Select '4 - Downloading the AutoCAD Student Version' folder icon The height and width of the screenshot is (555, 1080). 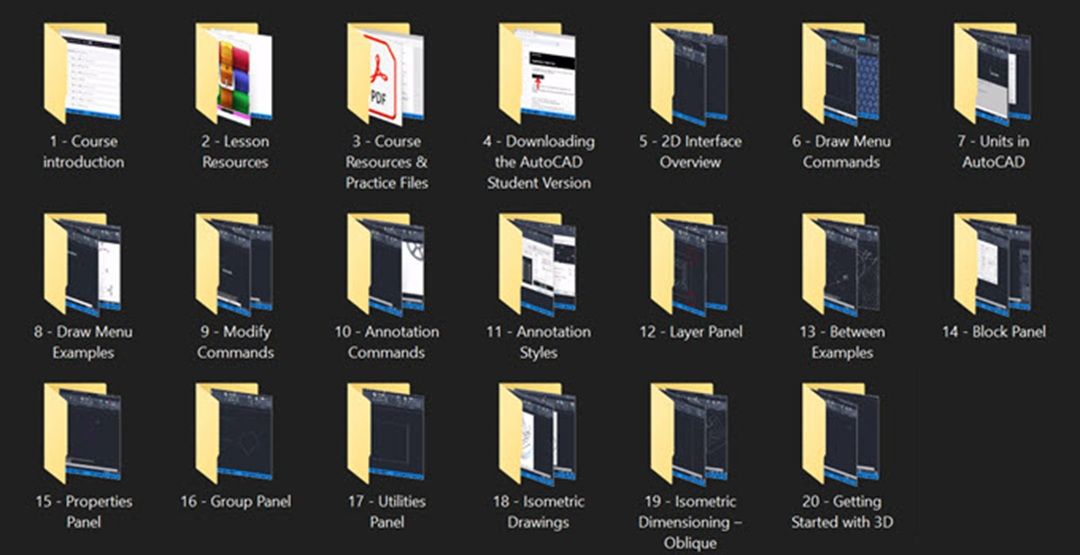pyautogui.click(x=537, y=72)
